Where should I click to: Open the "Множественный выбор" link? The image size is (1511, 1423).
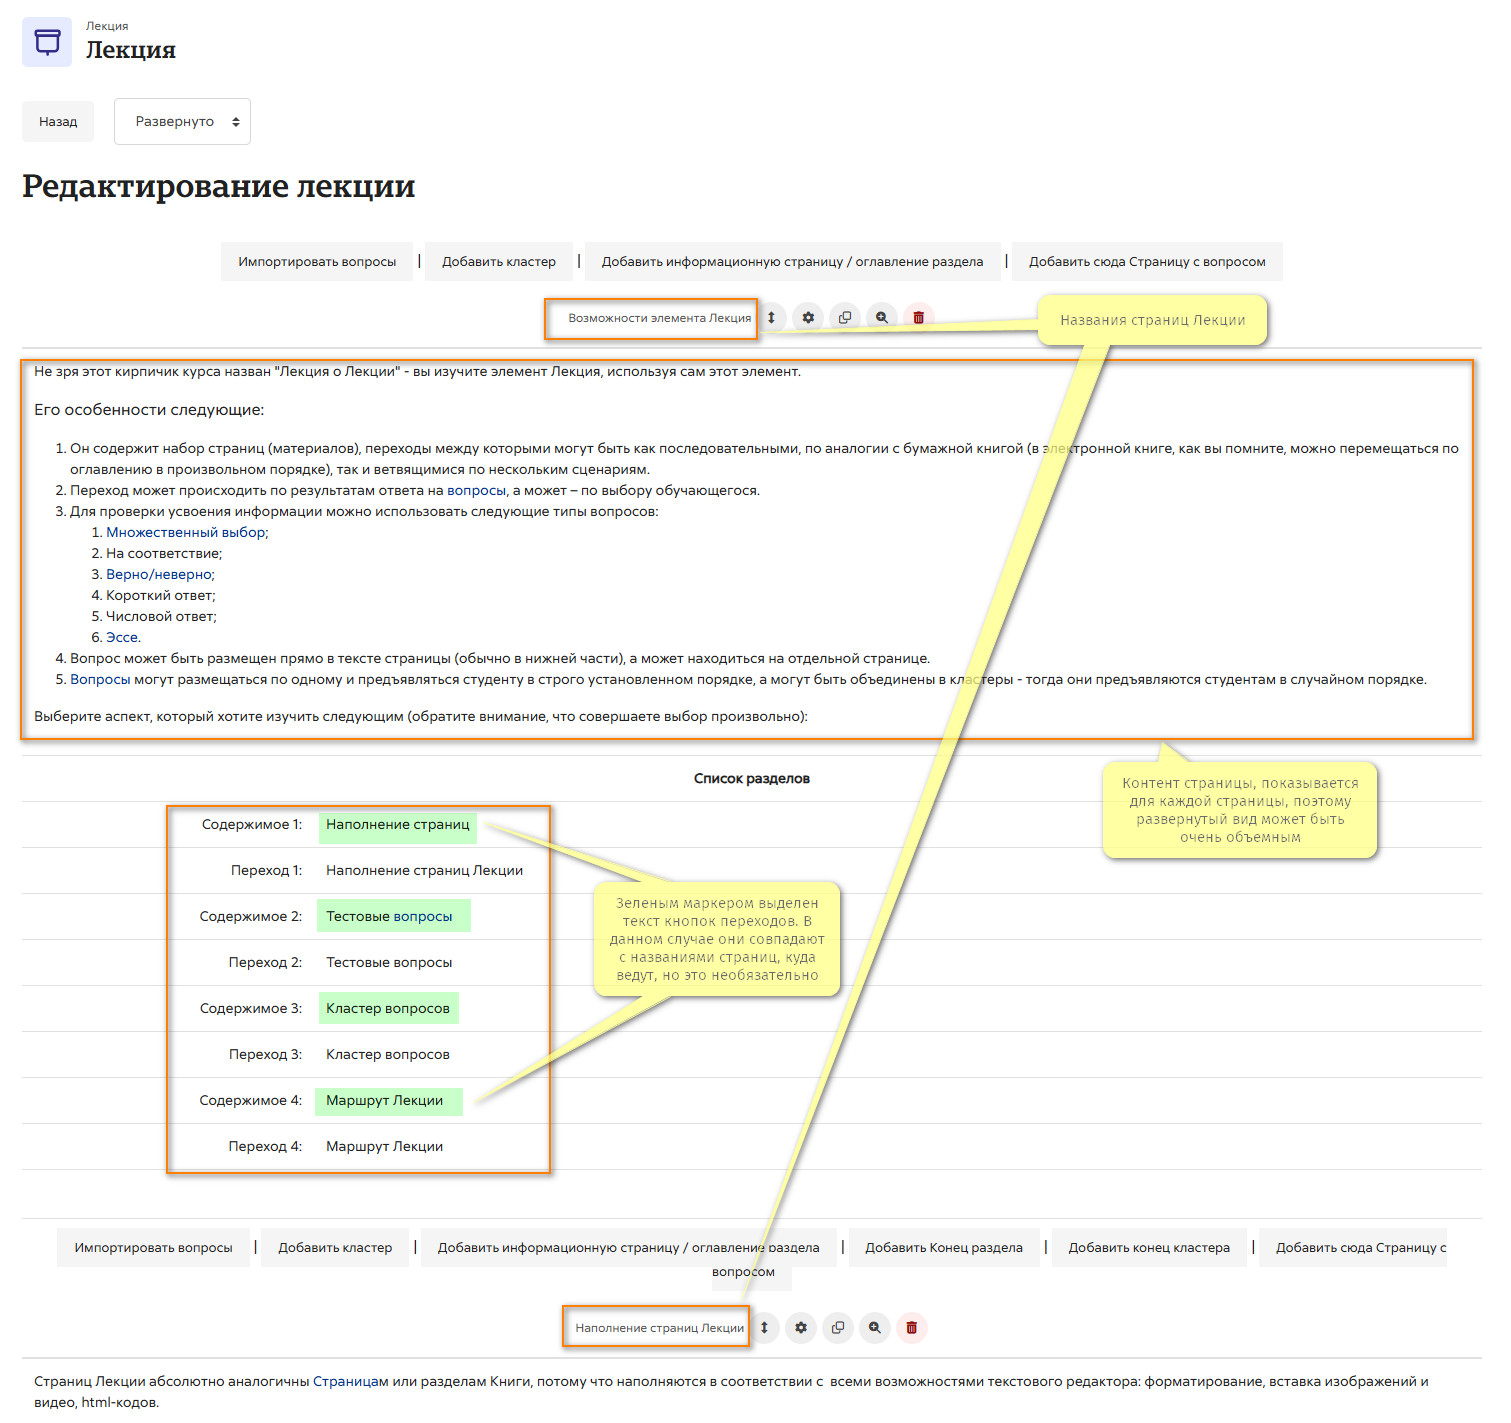coord(186,533)
